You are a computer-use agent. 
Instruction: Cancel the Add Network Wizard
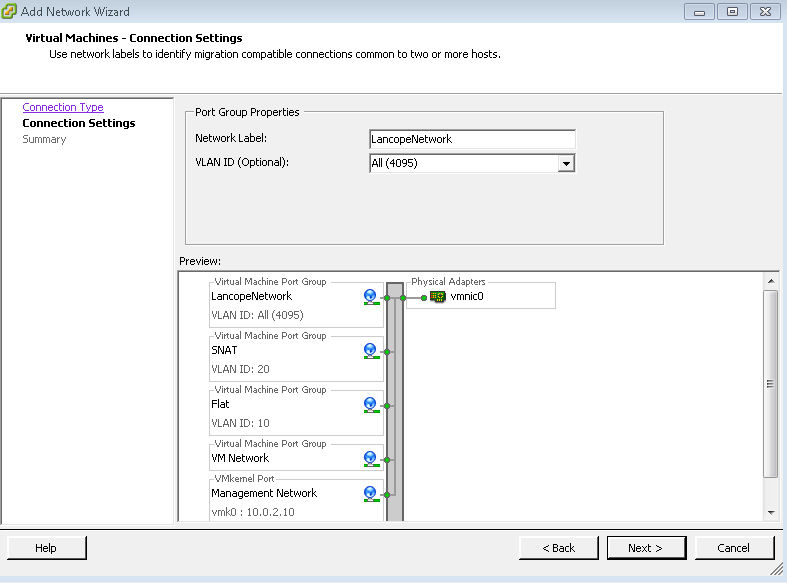coord(733,548)
